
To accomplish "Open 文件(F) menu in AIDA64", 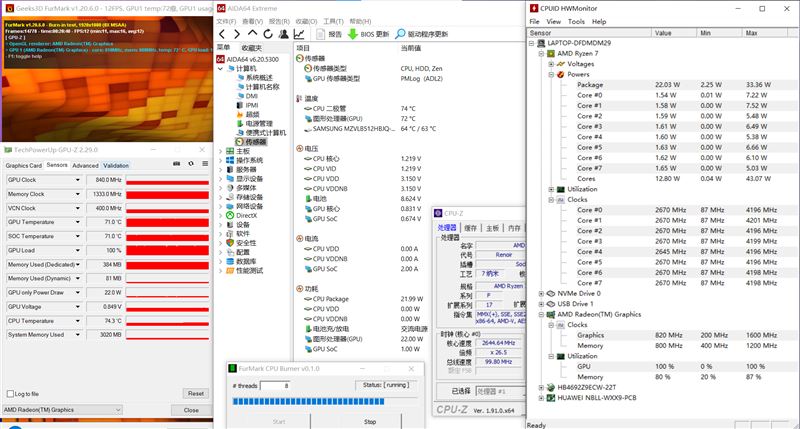I will click(x=226, y=21).
